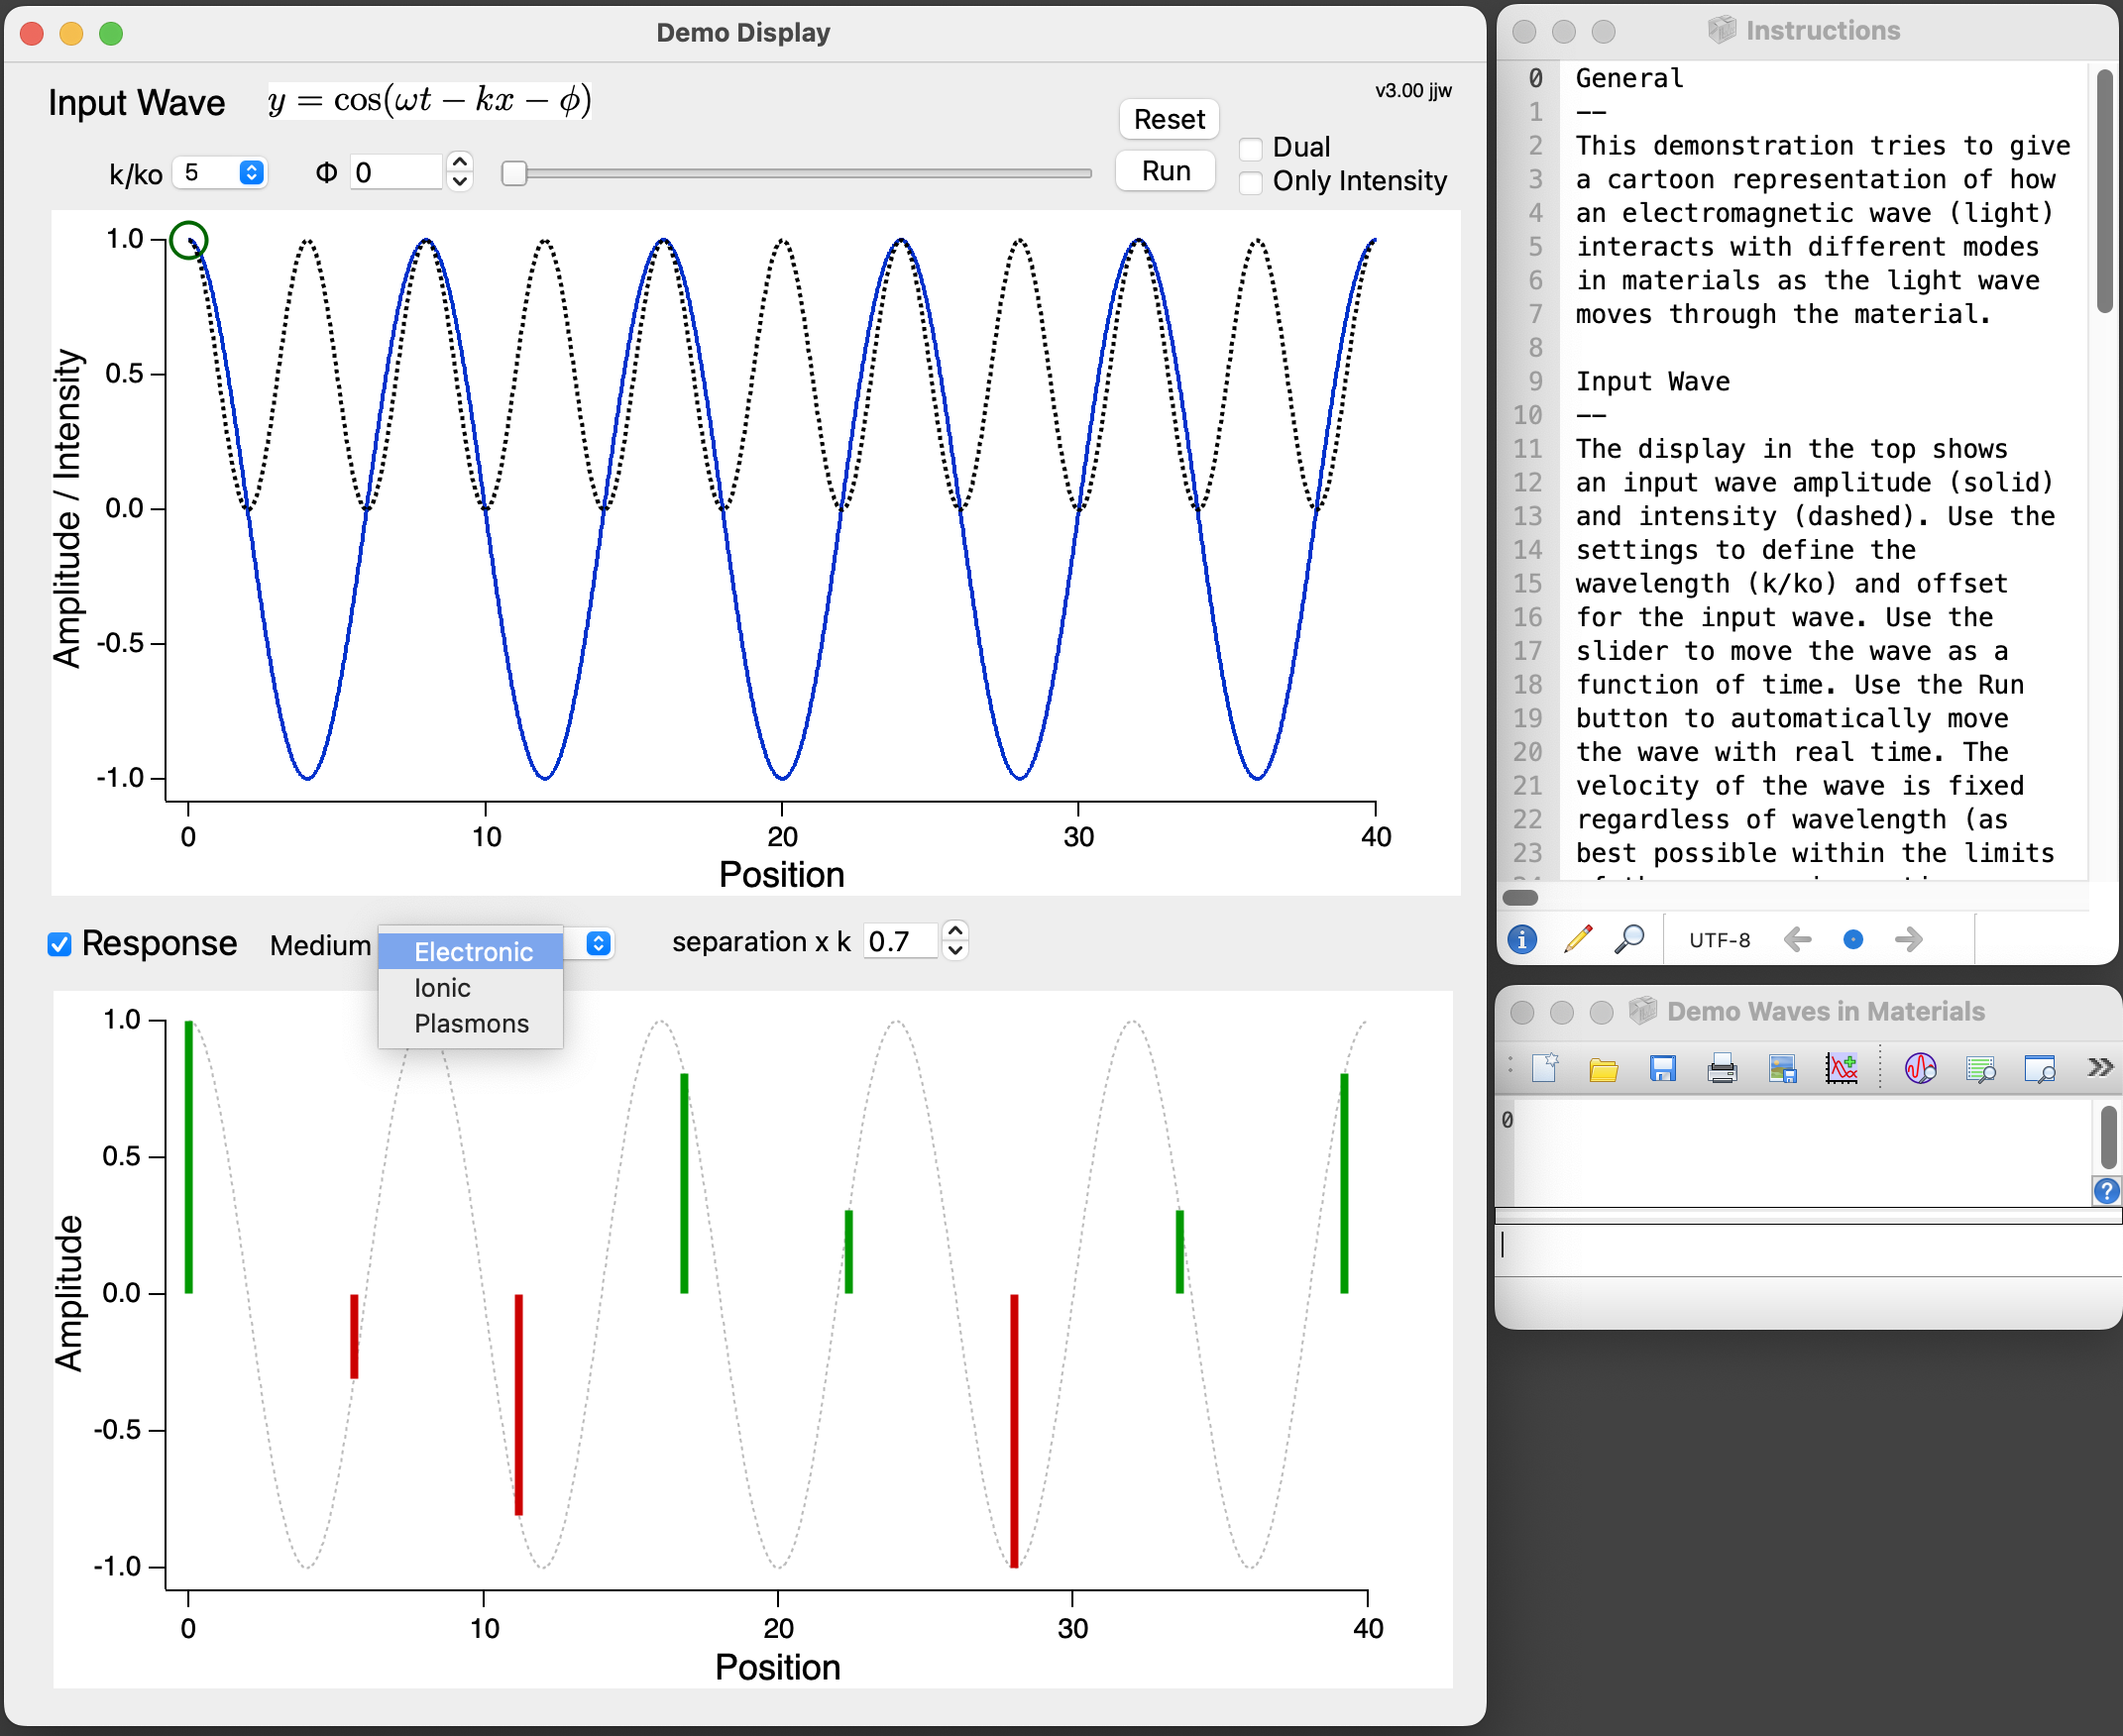Click the time slider handle
Viewport: 2123px width, 1736px height.
515,172
